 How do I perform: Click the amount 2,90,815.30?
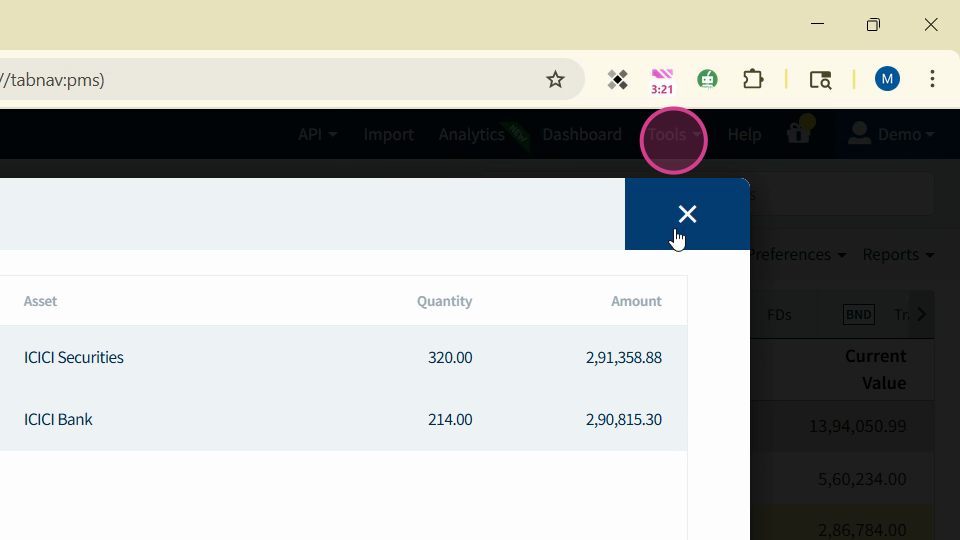pos(623,419)
